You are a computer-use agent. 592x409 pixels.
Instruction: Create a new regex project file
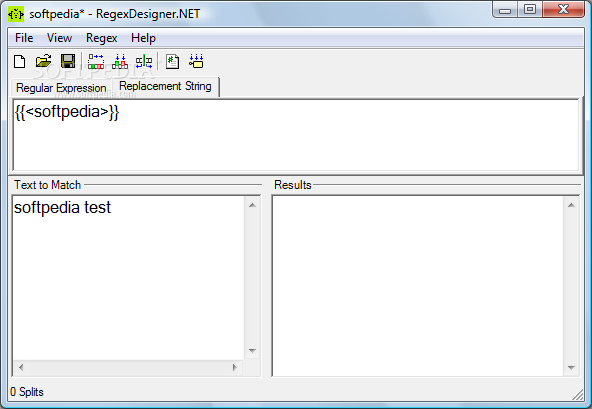pos(20,62)
